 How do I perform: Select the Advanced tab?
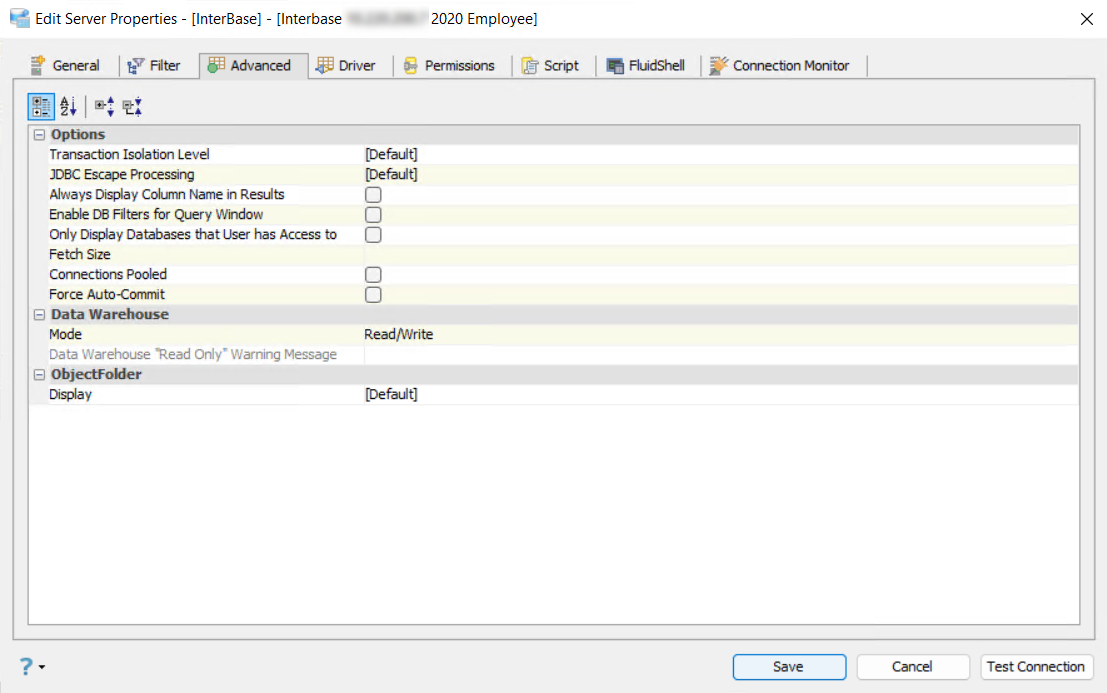253,66
